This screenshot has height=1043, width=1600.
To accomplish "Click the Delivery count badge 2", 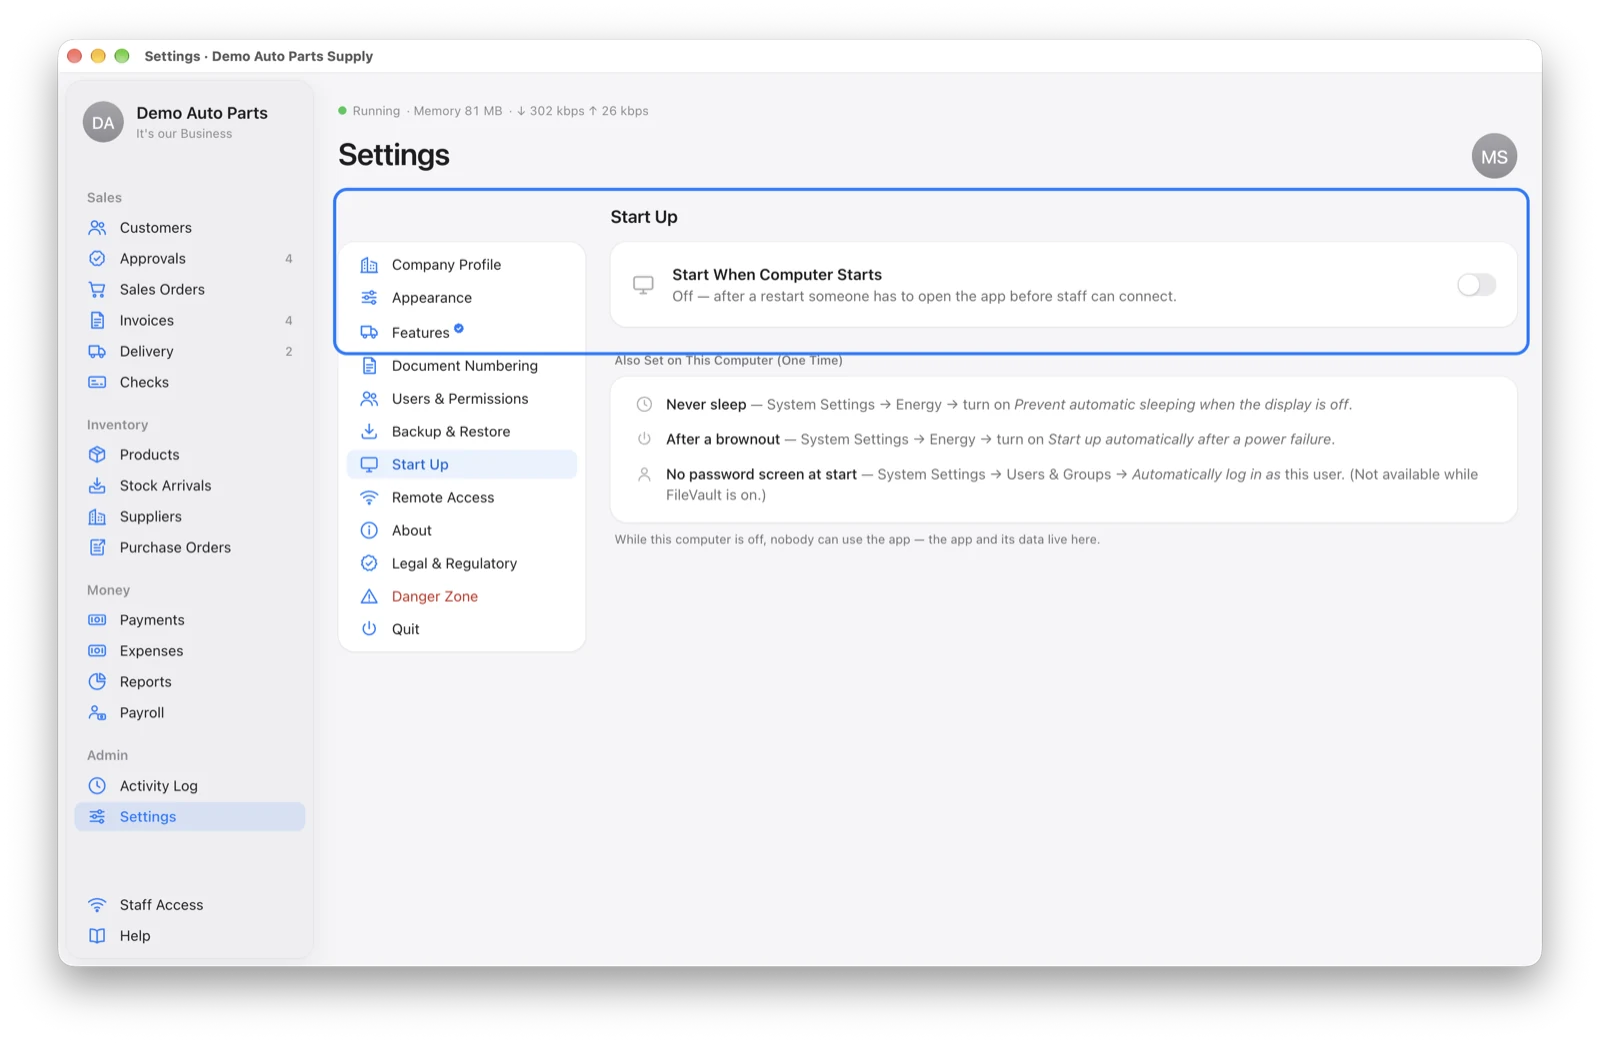I will pos(289,352).
